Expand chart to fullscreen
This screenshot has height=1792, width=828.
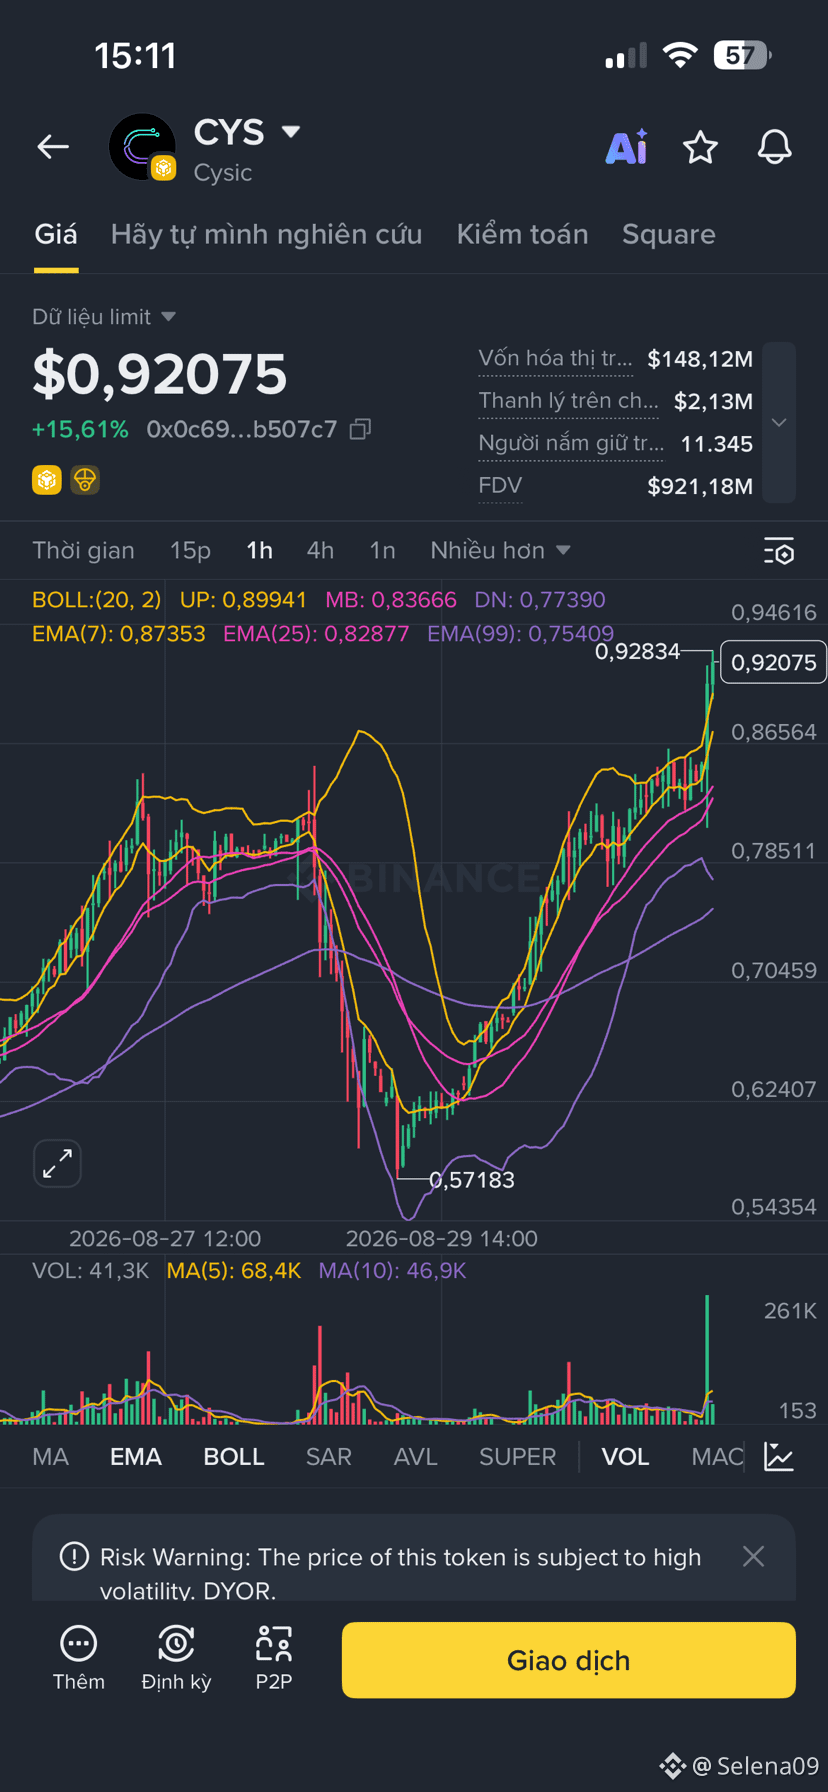pyautogui.click(x=57, y=1163)
